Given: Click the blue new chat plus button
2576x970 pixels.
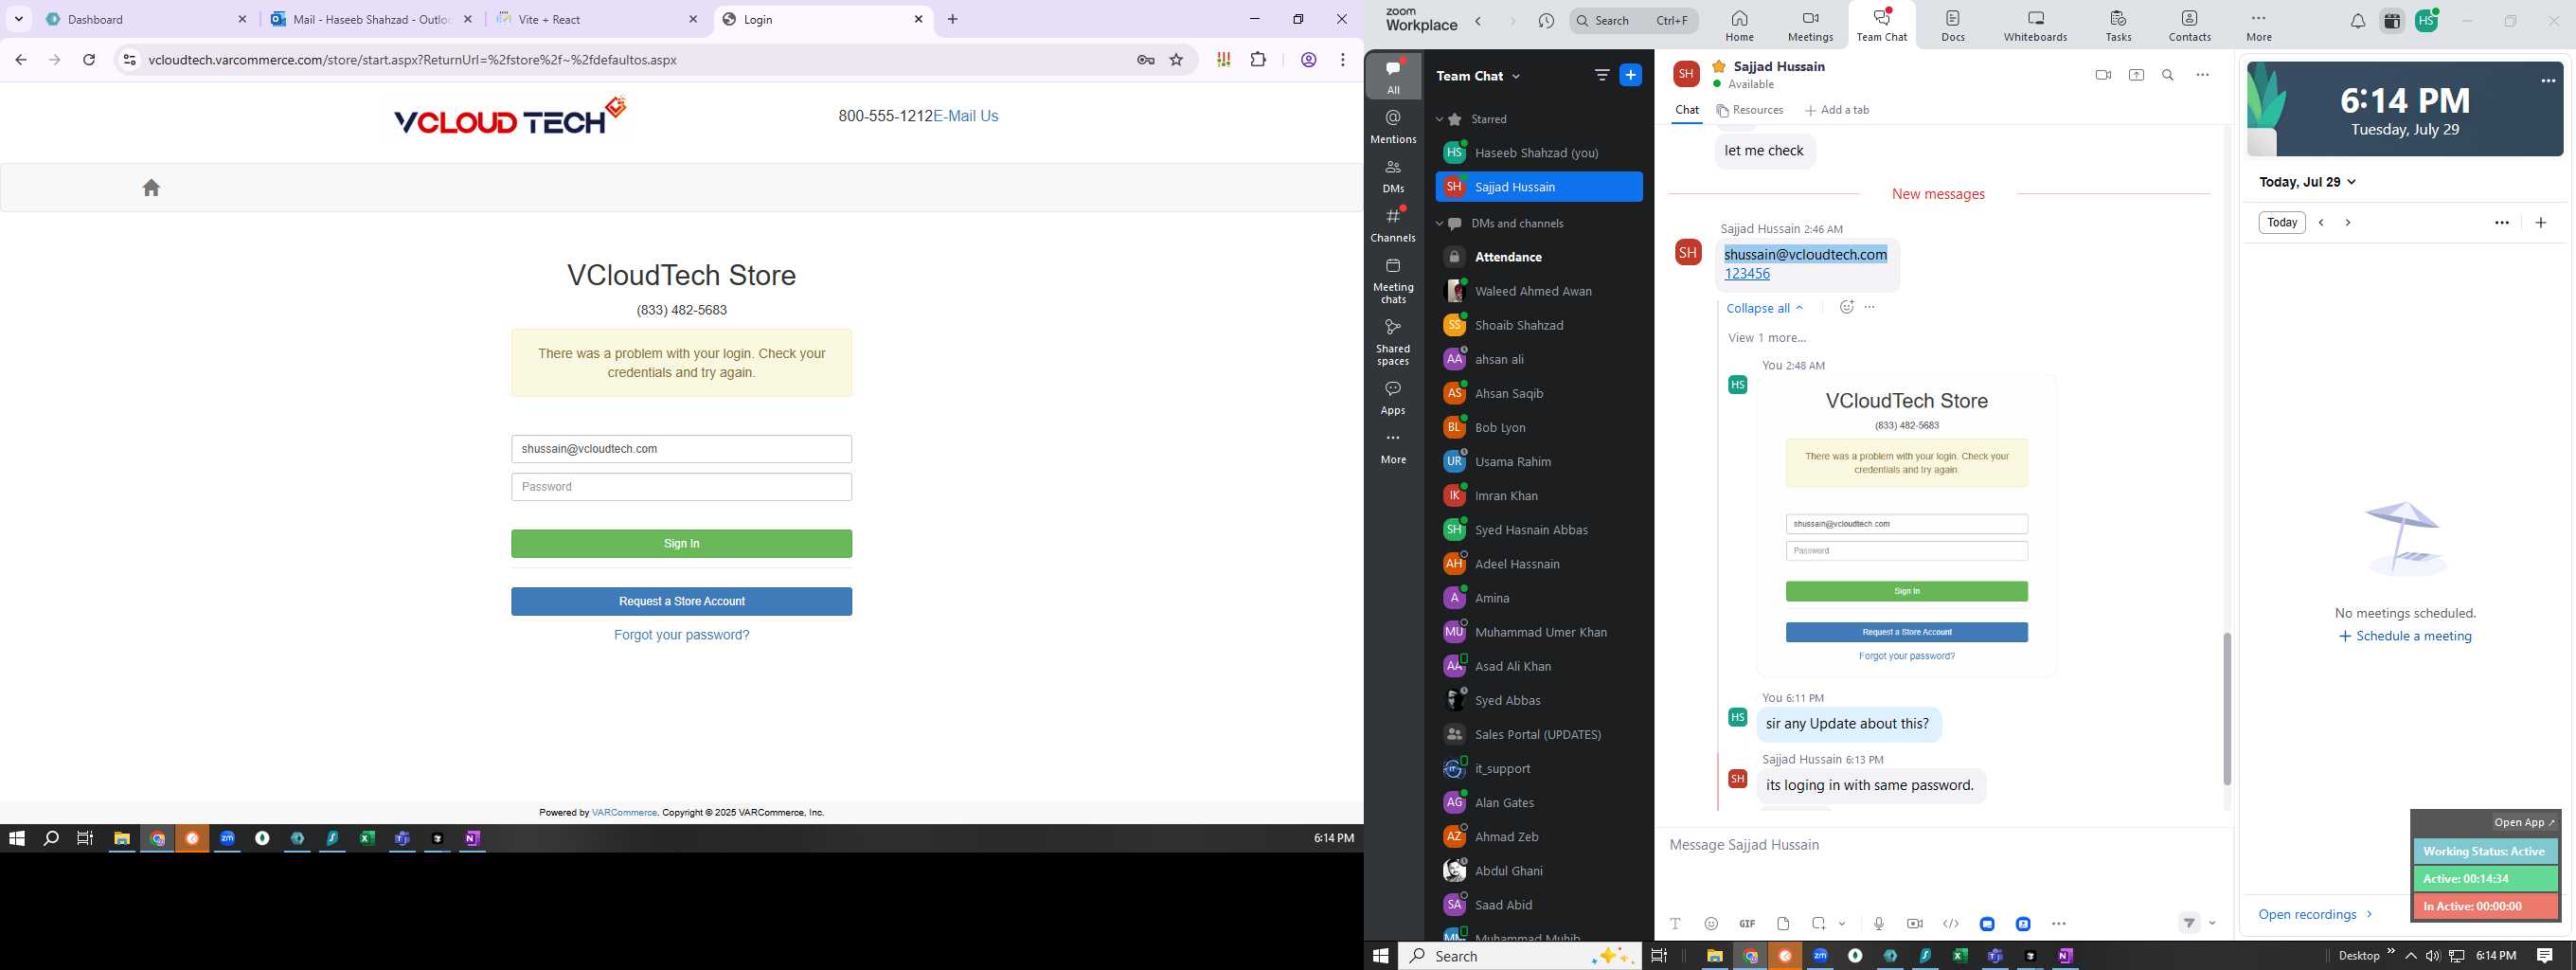Looking at the screenshot, I should click(x=1630, y=75).
